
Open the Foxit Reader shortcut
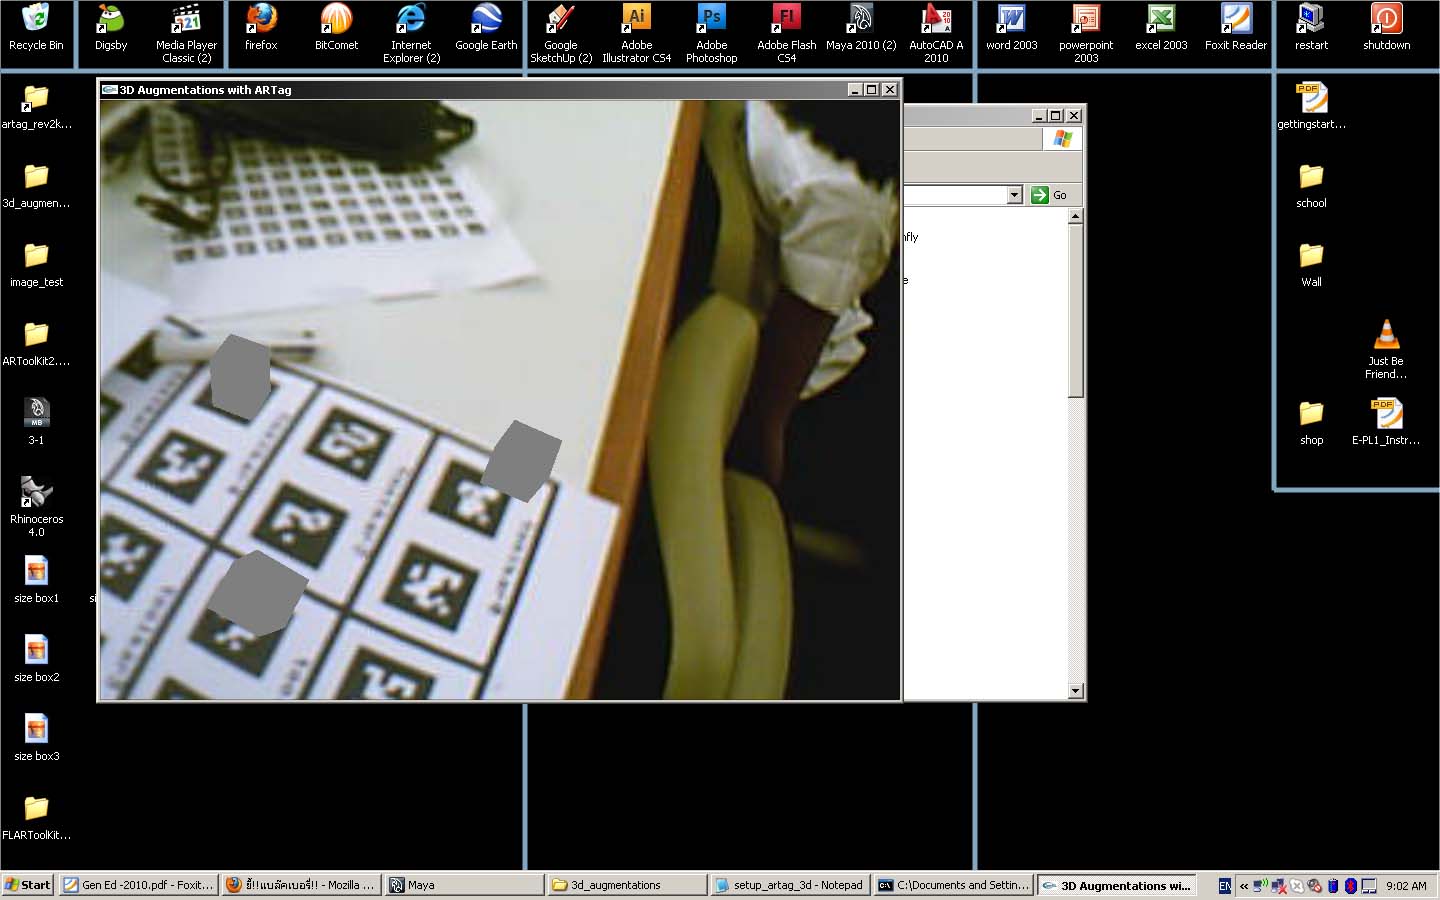[x=1236, y=20]
